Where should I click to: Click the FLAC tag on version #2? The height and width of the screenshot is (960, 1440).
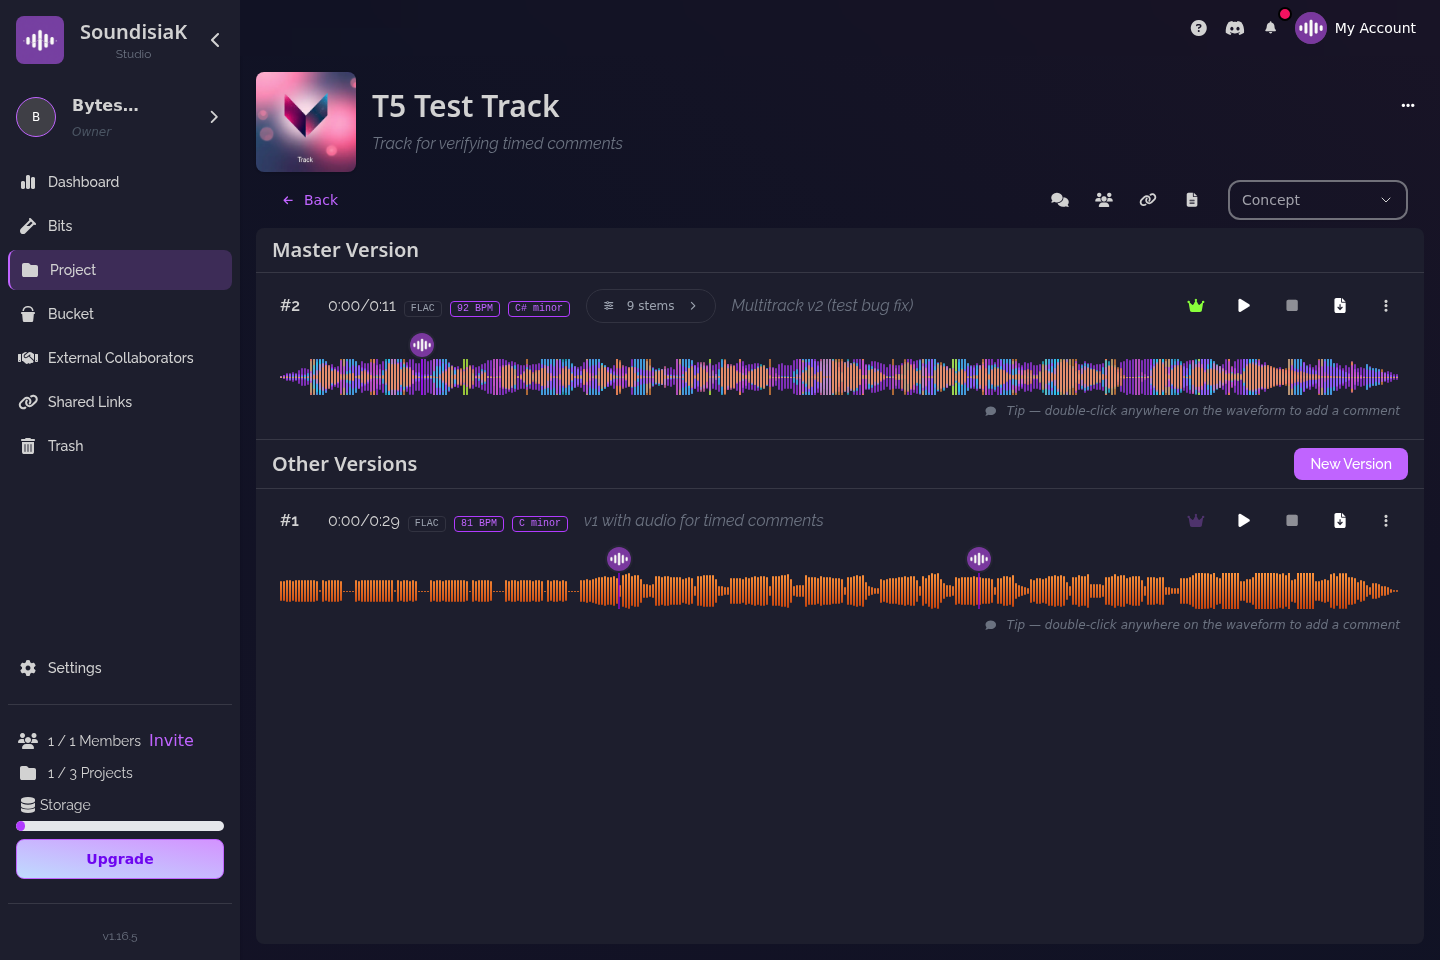tap(423, 308)
